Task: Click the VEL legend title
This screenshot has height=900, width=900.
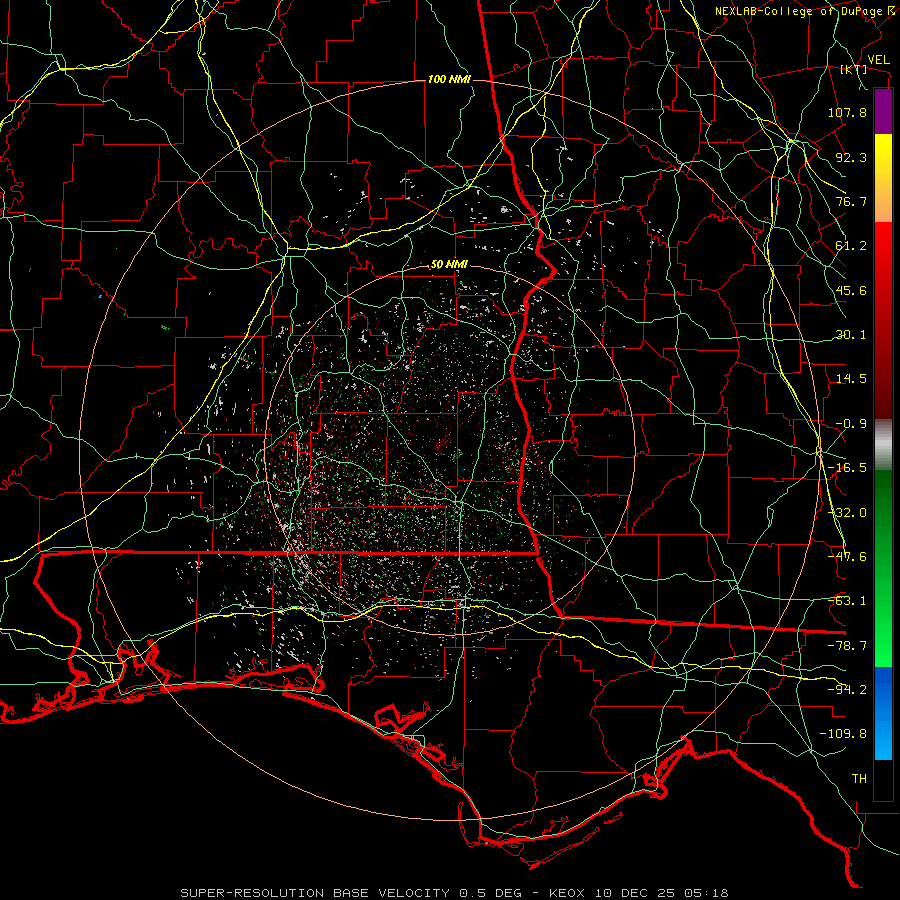Action: pyautogui.click(x=878, y=60)
